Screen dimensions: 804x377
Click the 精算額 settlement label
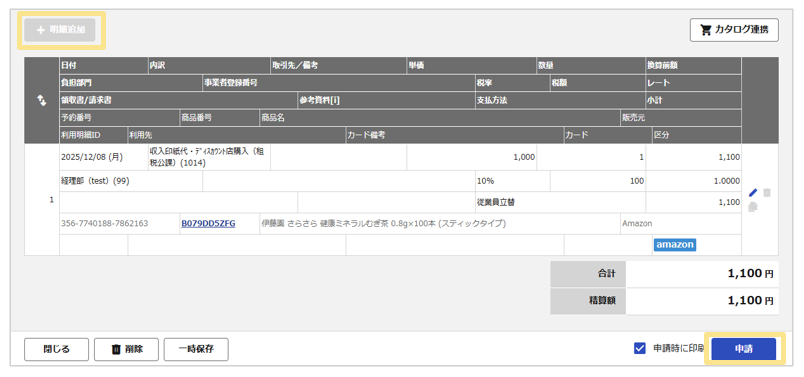point(588,301)
